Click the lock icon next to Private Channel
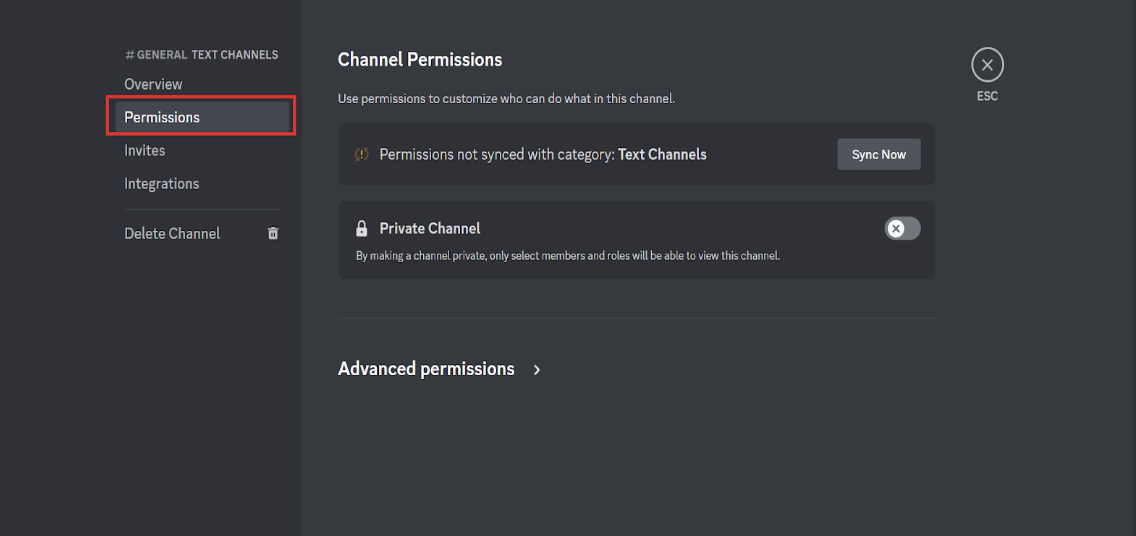 click(x=362, y=228)
